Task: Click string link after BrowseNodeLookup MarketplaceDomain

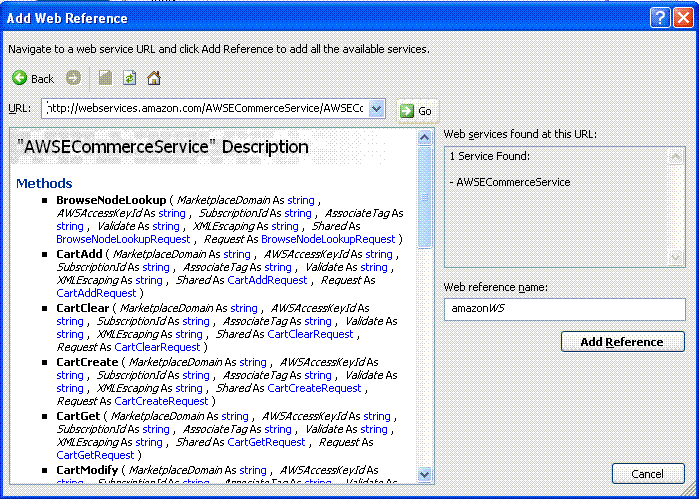Action: (x=301, y=200)
